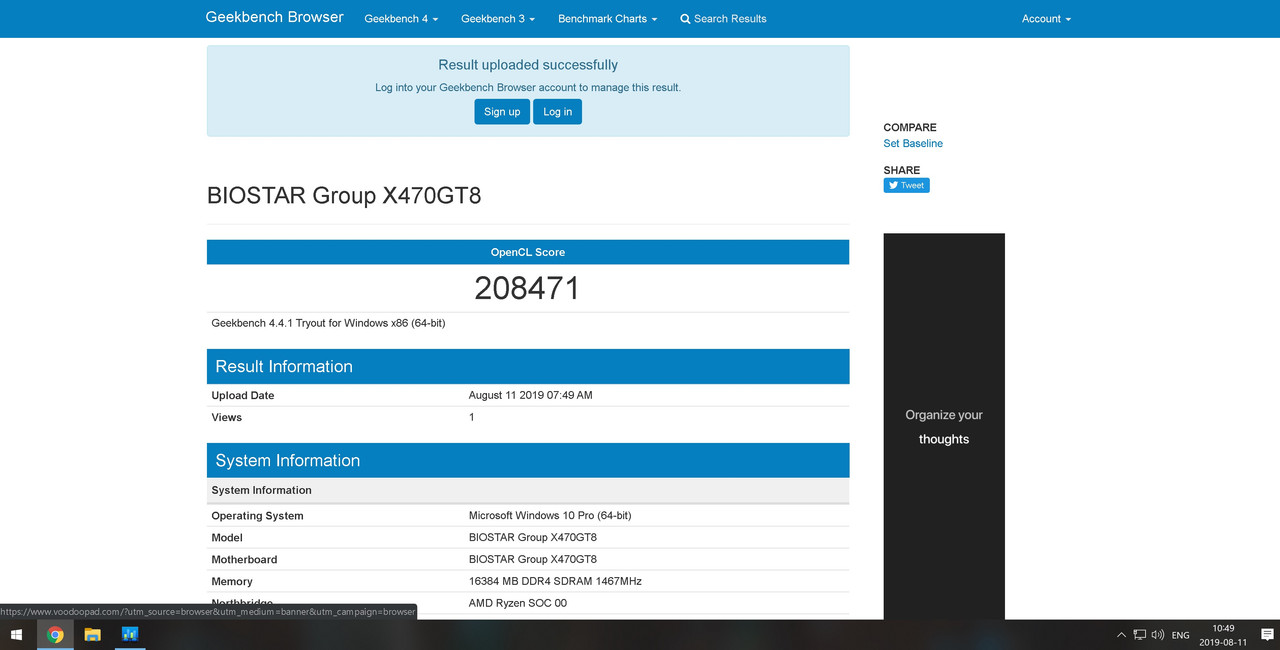Open the network tray icon

coord(1139,635)
